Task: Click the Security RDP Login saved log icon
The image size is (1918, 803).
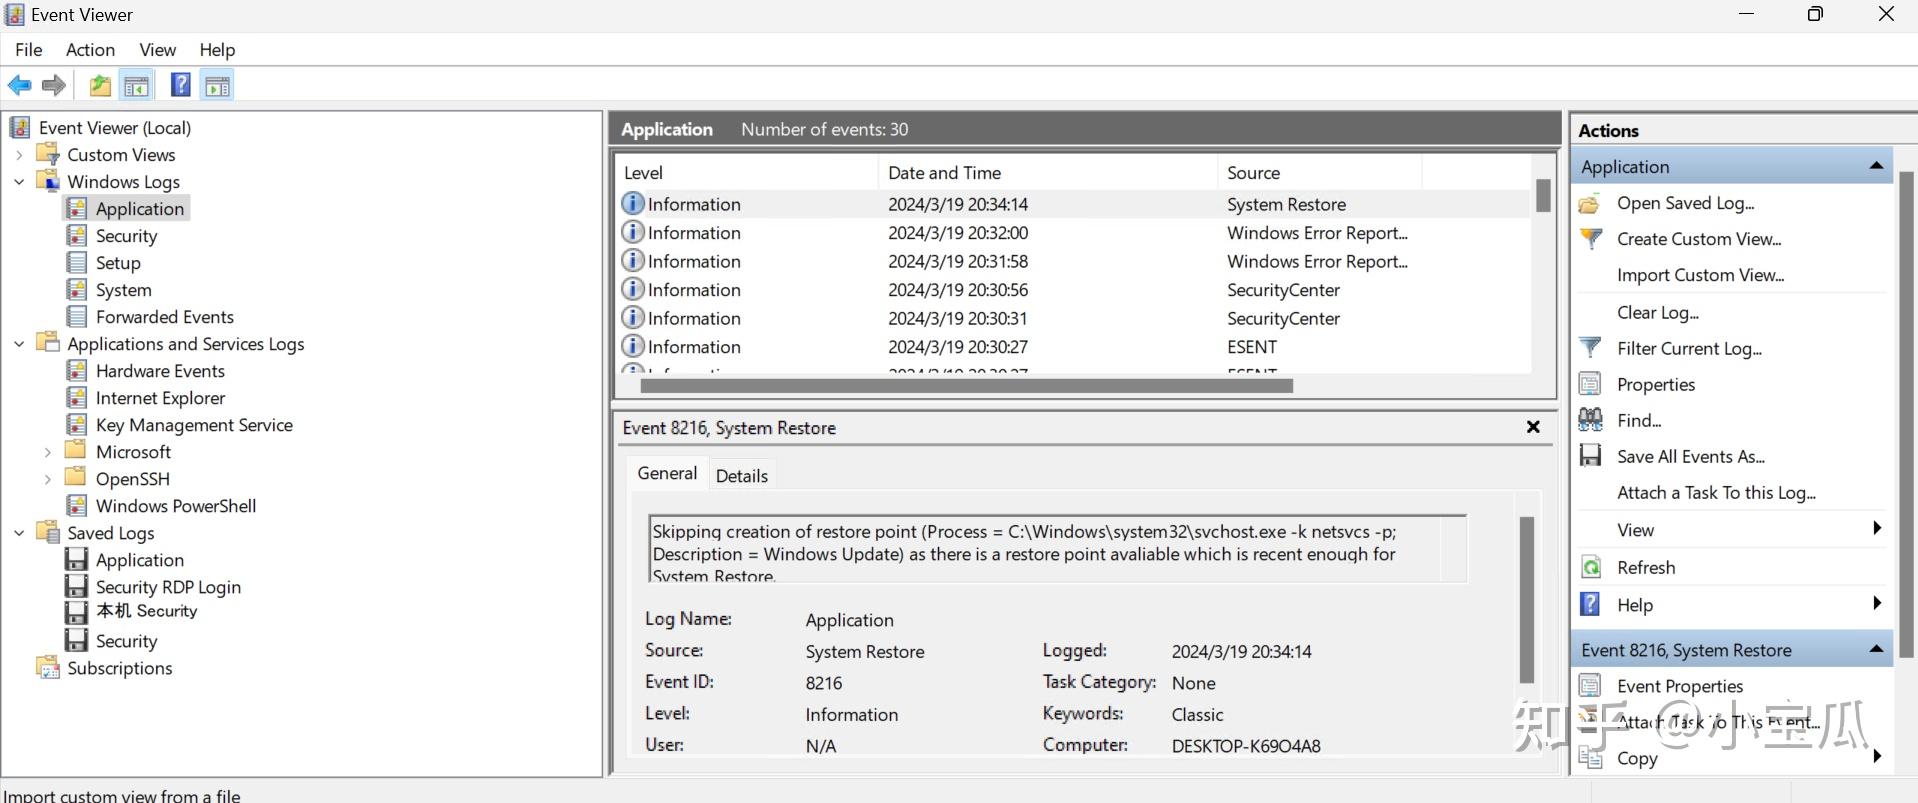Action: click(77, 586)
